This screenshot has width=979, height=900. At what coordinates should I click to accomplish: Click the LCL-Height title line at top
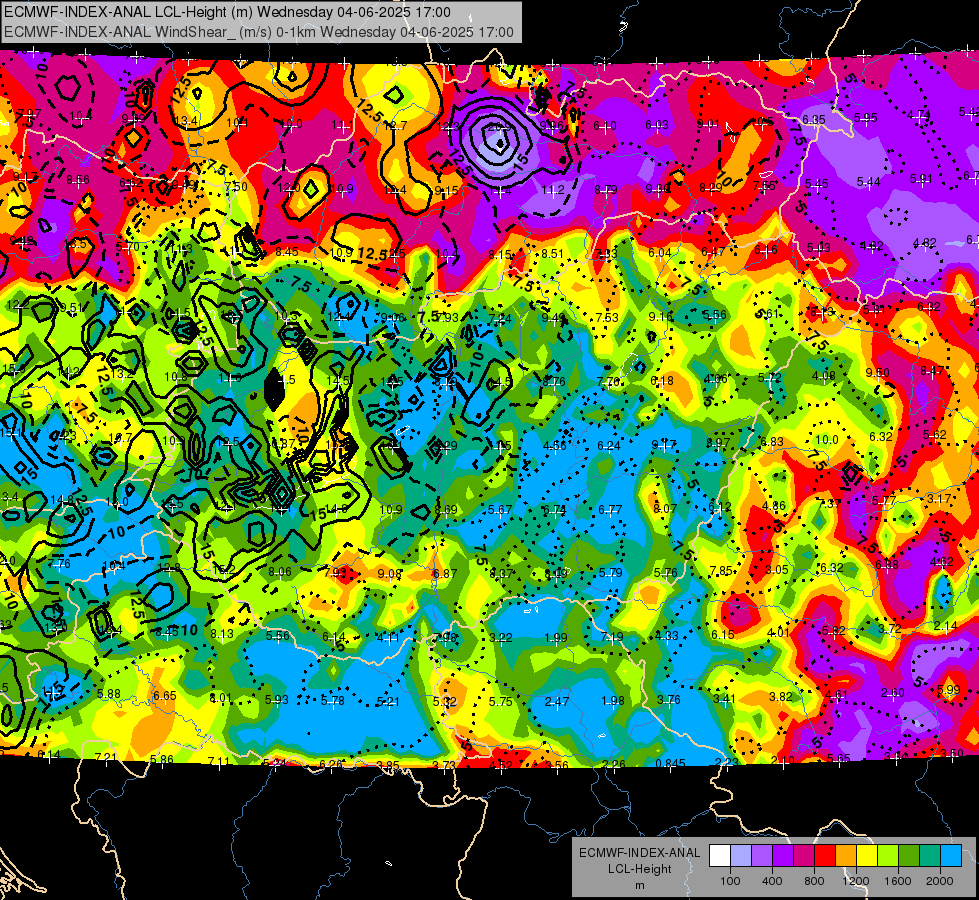click(x=227, y=12)
